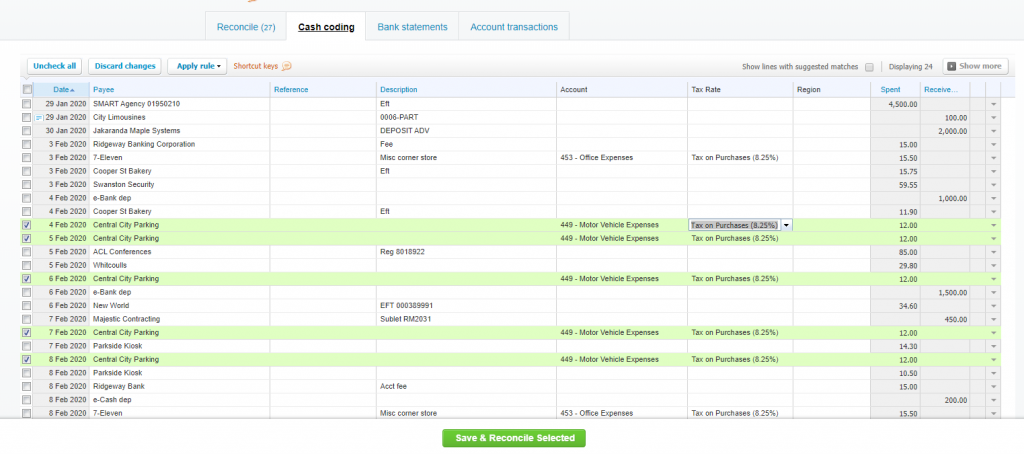This screenshot has height=454, width=1024.
Task: Uncheck the 4 Feb Central City Parking row
Action: tap(26, 225)
